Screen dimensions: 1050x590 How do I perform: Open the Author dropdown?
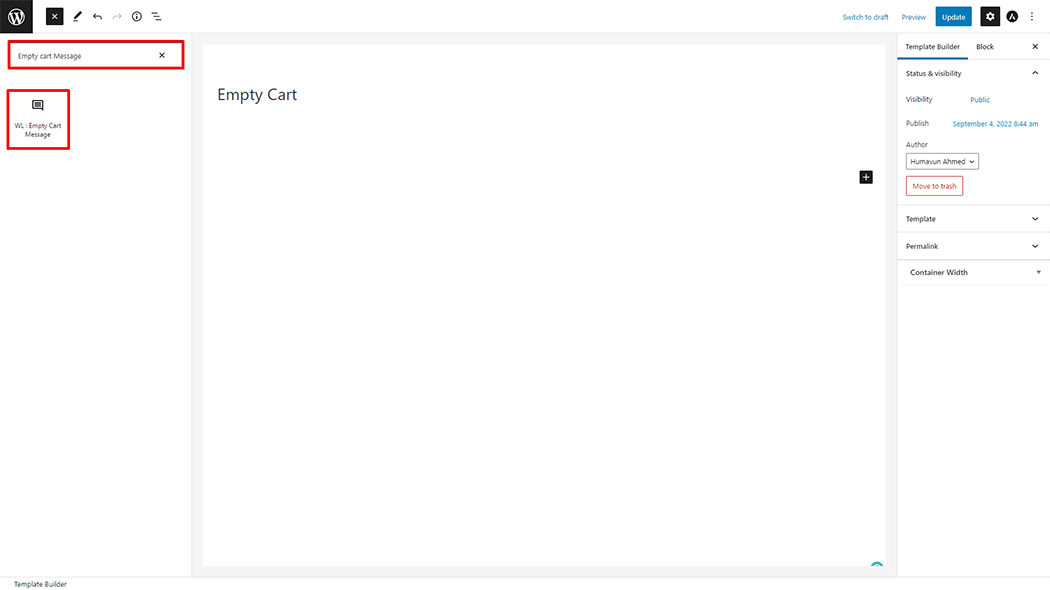click(942, 161)
